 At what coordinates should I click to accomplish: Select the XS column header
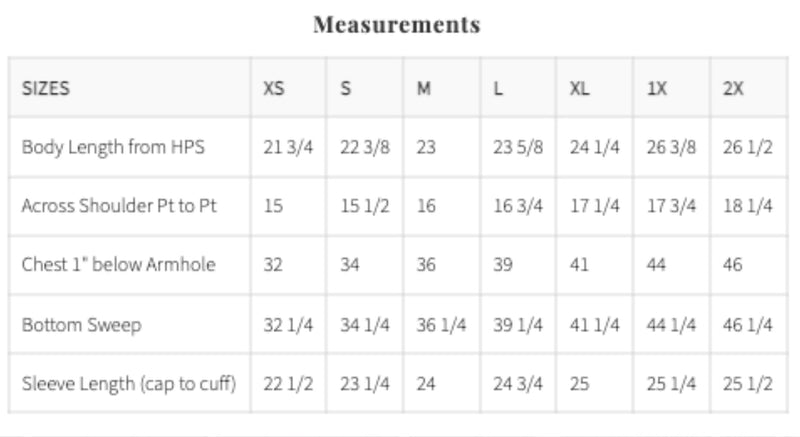coord(274,88)
